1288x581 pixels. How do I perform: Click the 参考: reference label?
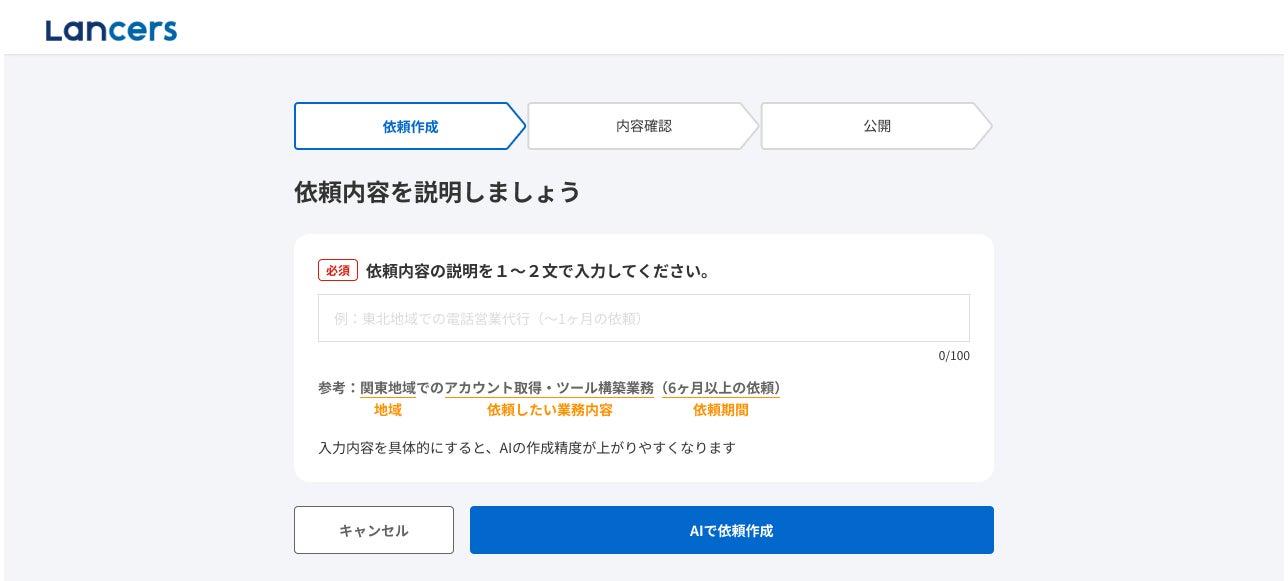click(x=338, y=388)
